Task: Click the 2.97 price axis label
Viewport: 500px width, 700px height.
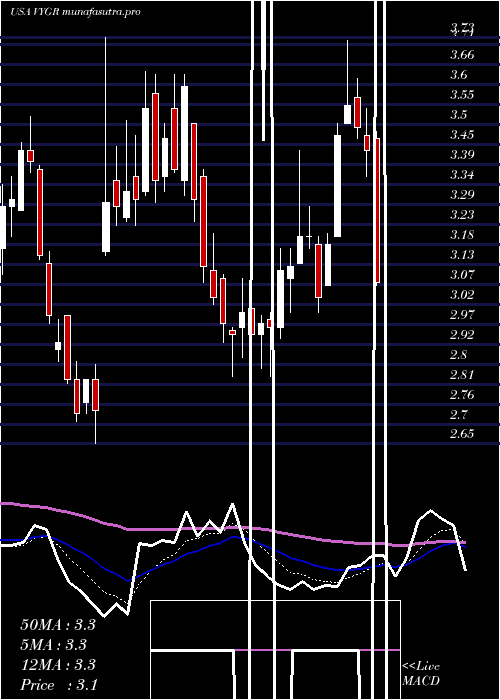Action: [462, 315]
